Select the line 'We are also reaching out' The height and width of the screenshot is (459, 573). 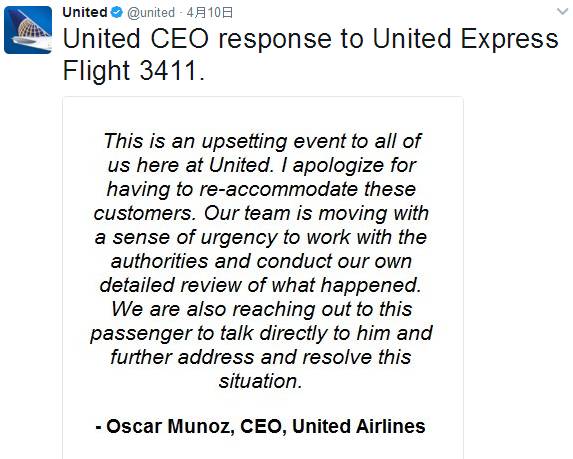tap(262, 309)
